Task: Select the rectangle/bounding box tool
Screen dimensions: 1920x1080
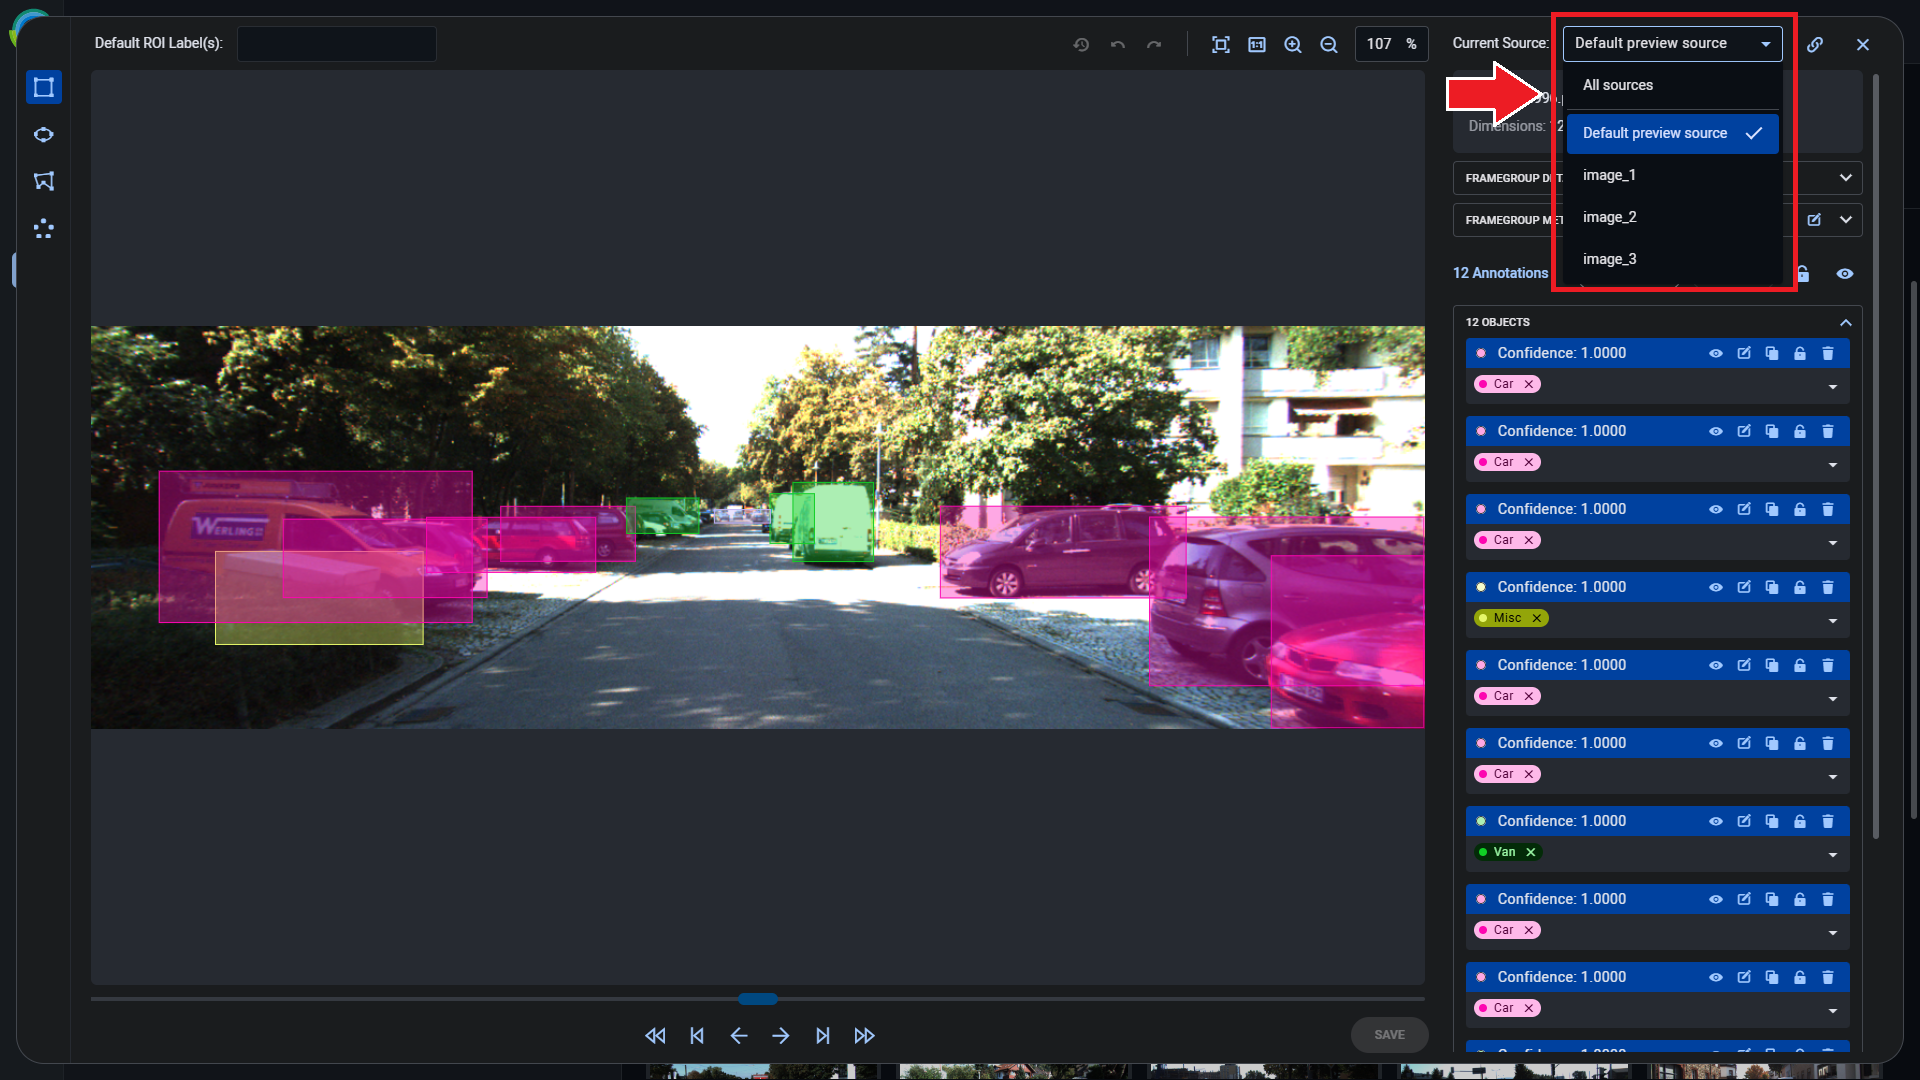Action: pos(44,87)
